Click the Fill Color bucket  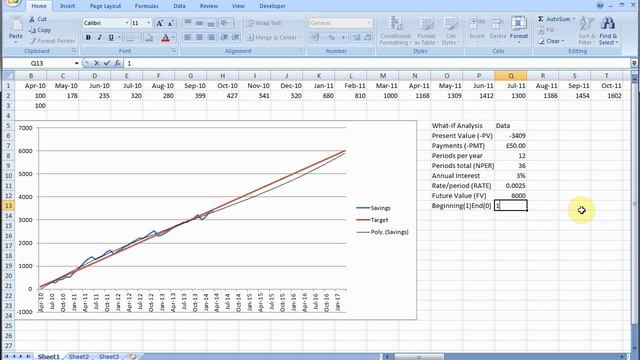[x=149, y=38]
